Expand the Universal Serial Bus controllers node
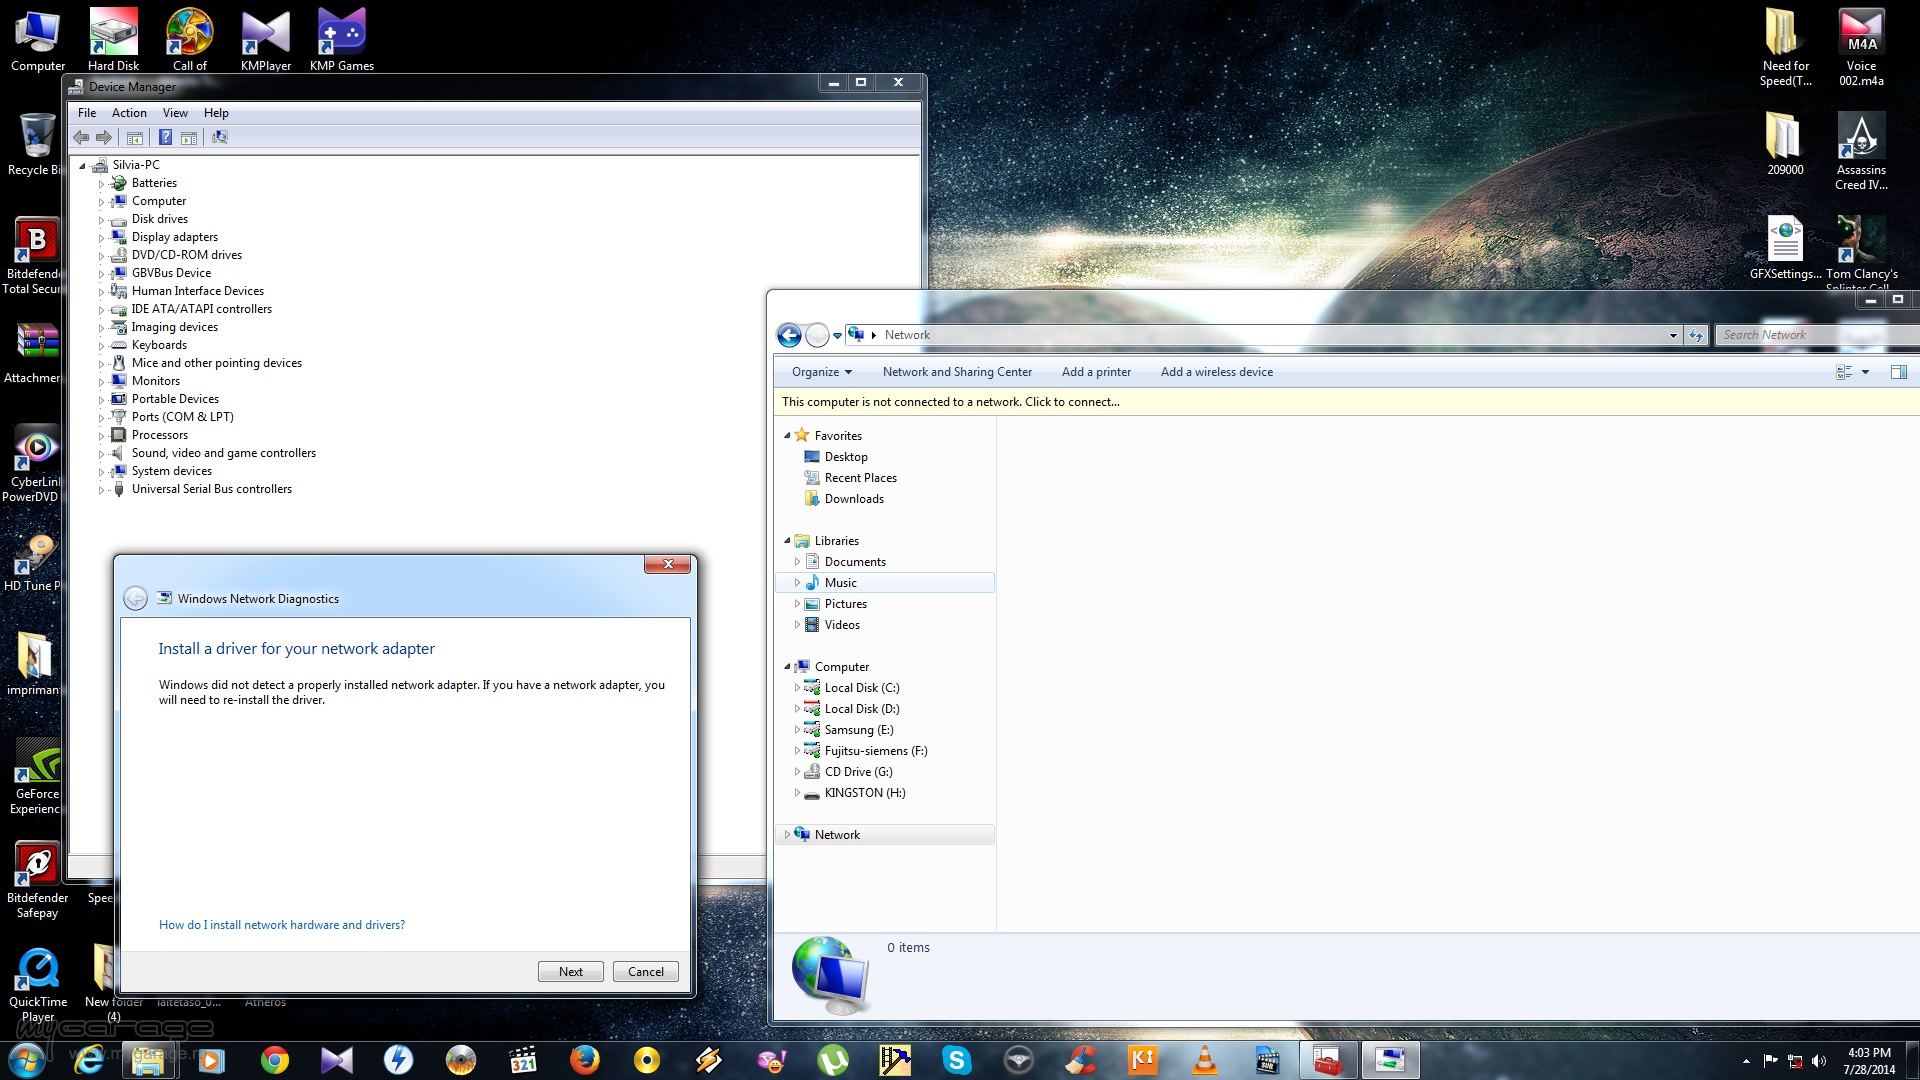This screenshot has width=1920, height=1080. tap(101, 490)
